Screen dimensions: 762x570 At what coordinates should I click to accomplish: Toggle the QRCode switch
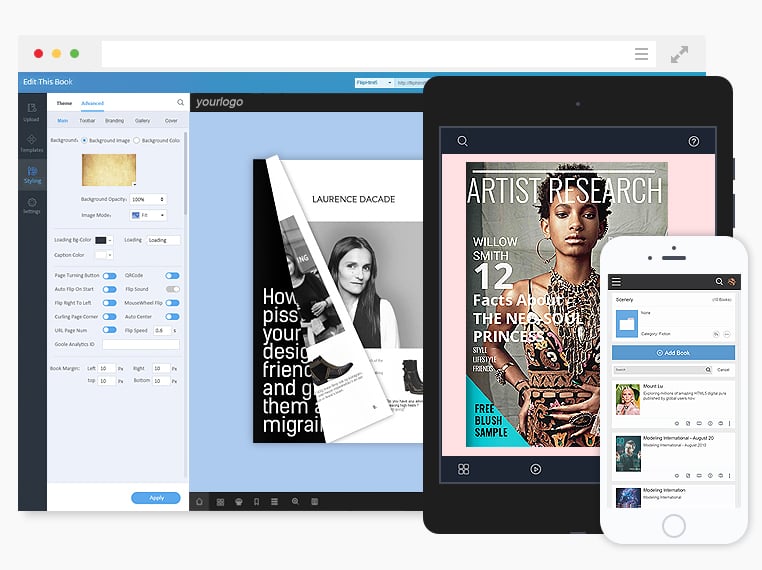pyautogui.click(x=172, y=275)
